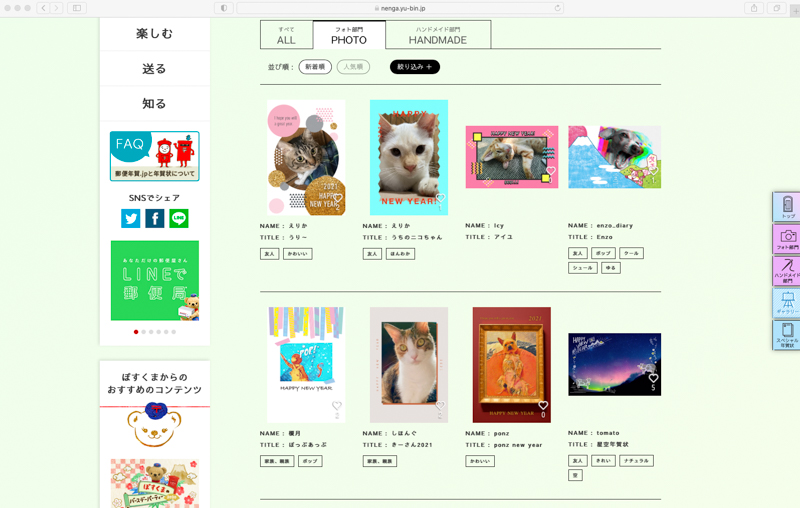Click ほんわか tag under うちのニコちゃん
The width and height of the screenshot is (800, 508).
click(x=401, y=254)
